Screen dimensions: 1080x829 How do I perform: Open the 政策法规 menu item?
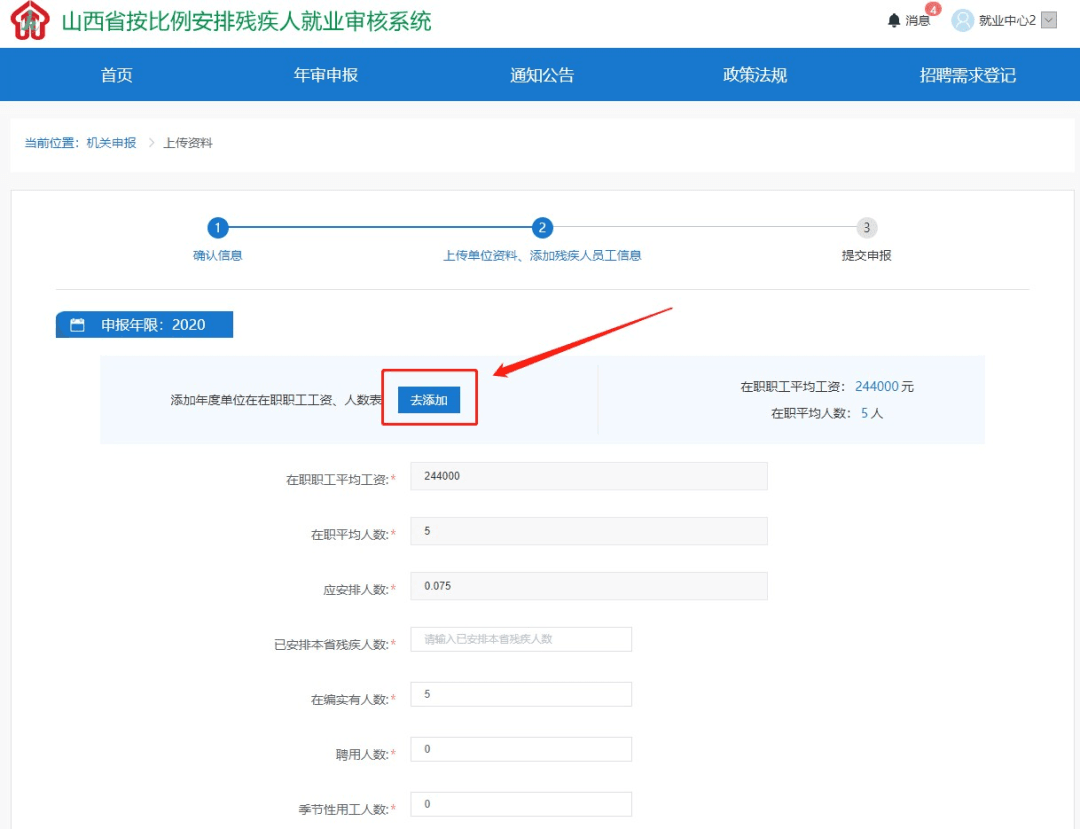(x=755, y=75)
